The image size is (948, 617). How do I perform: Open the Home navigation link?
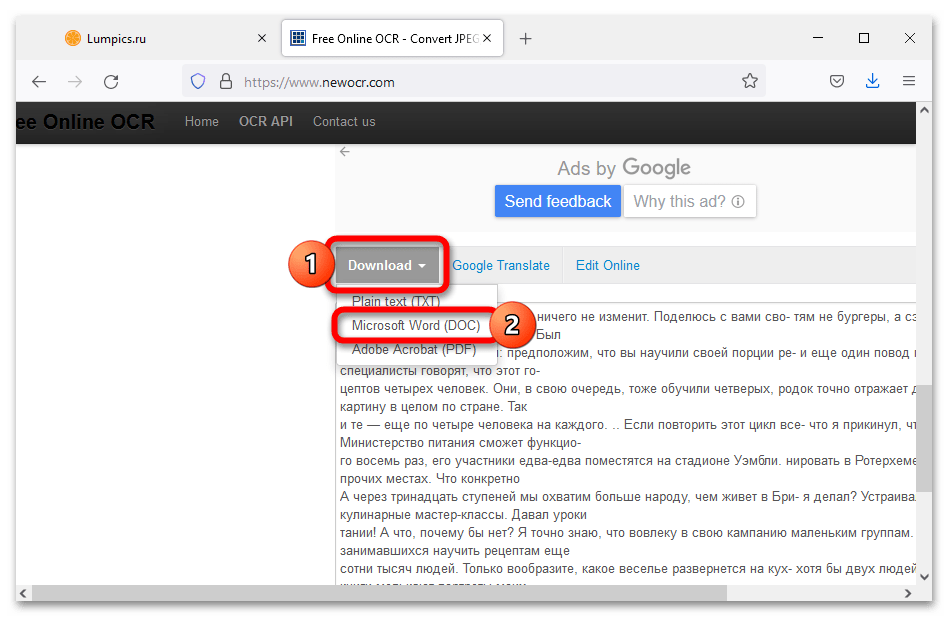[x=202, y=121]
